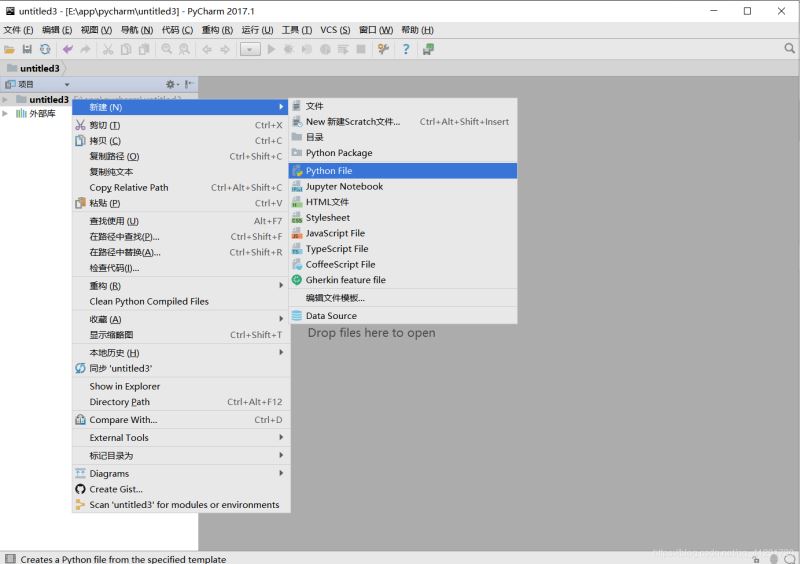Click the Stop square toolbar icon
Viewport: 800px width, 564px height.
[x=361, y=50]
